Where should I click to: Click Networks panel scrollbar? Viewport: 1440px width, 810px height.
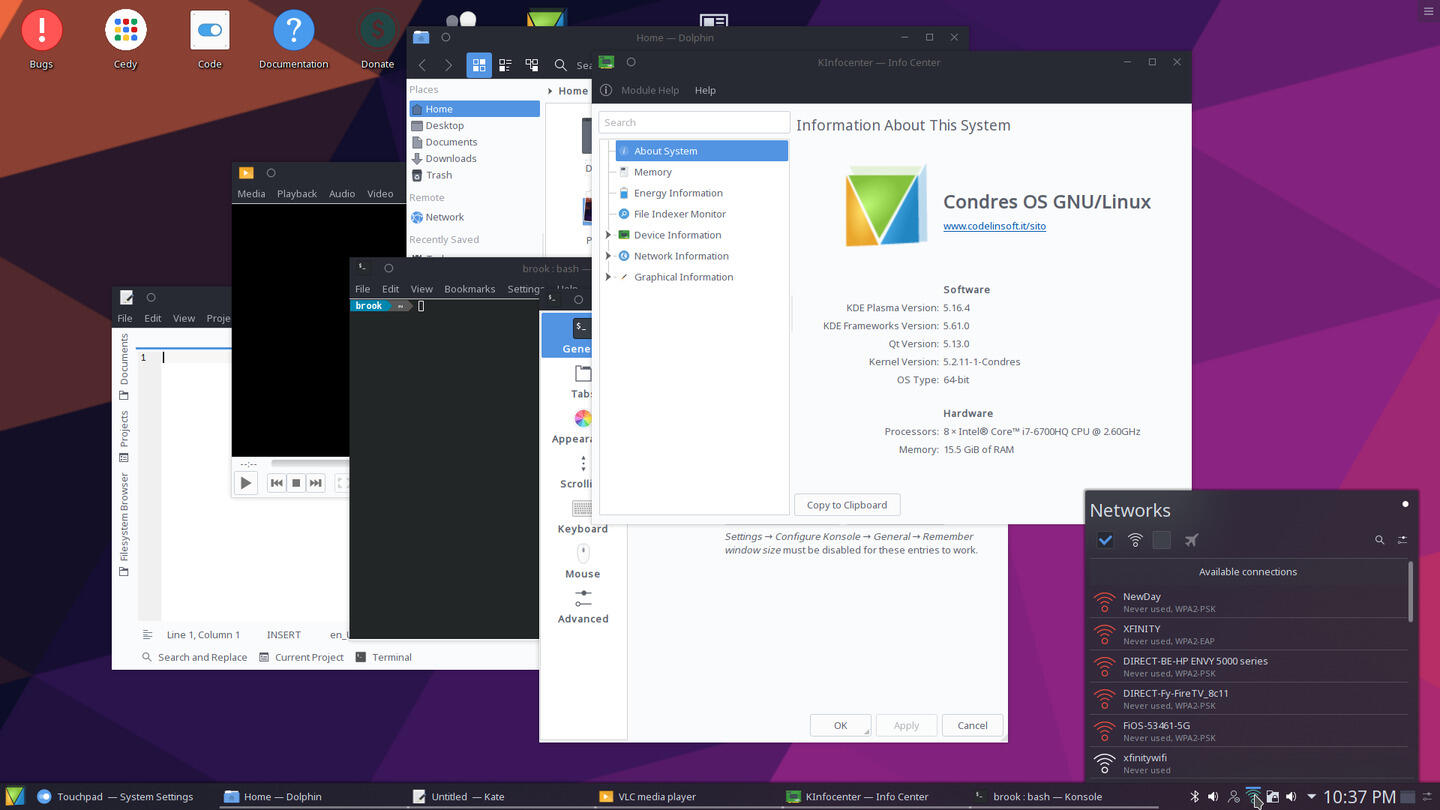[1411, 591]
